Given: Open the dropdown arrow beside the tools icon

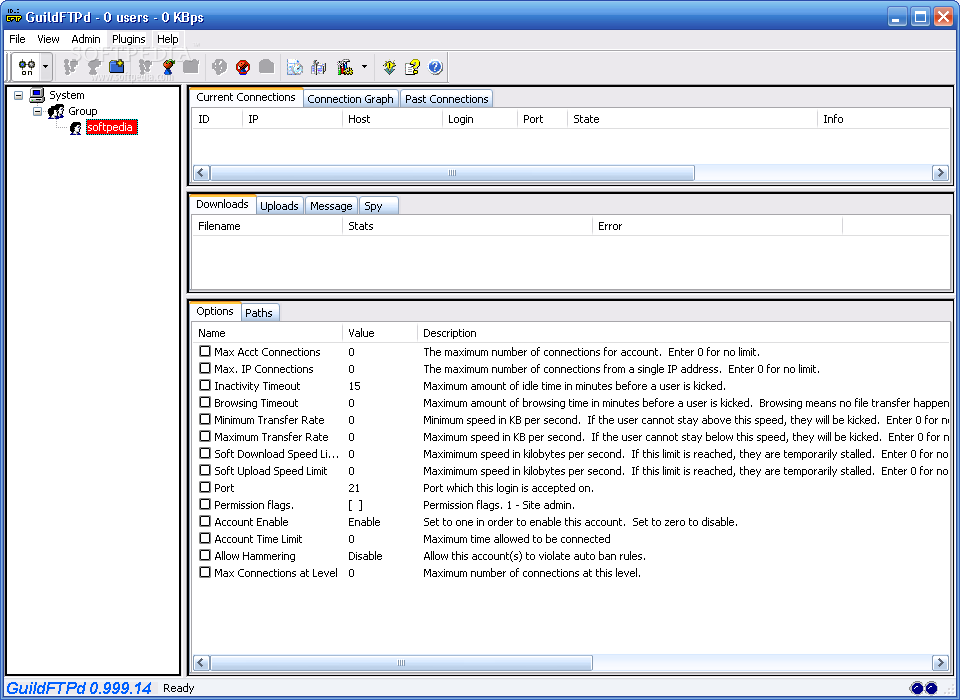Looking at the screenshot, I should tap(364, 67).
